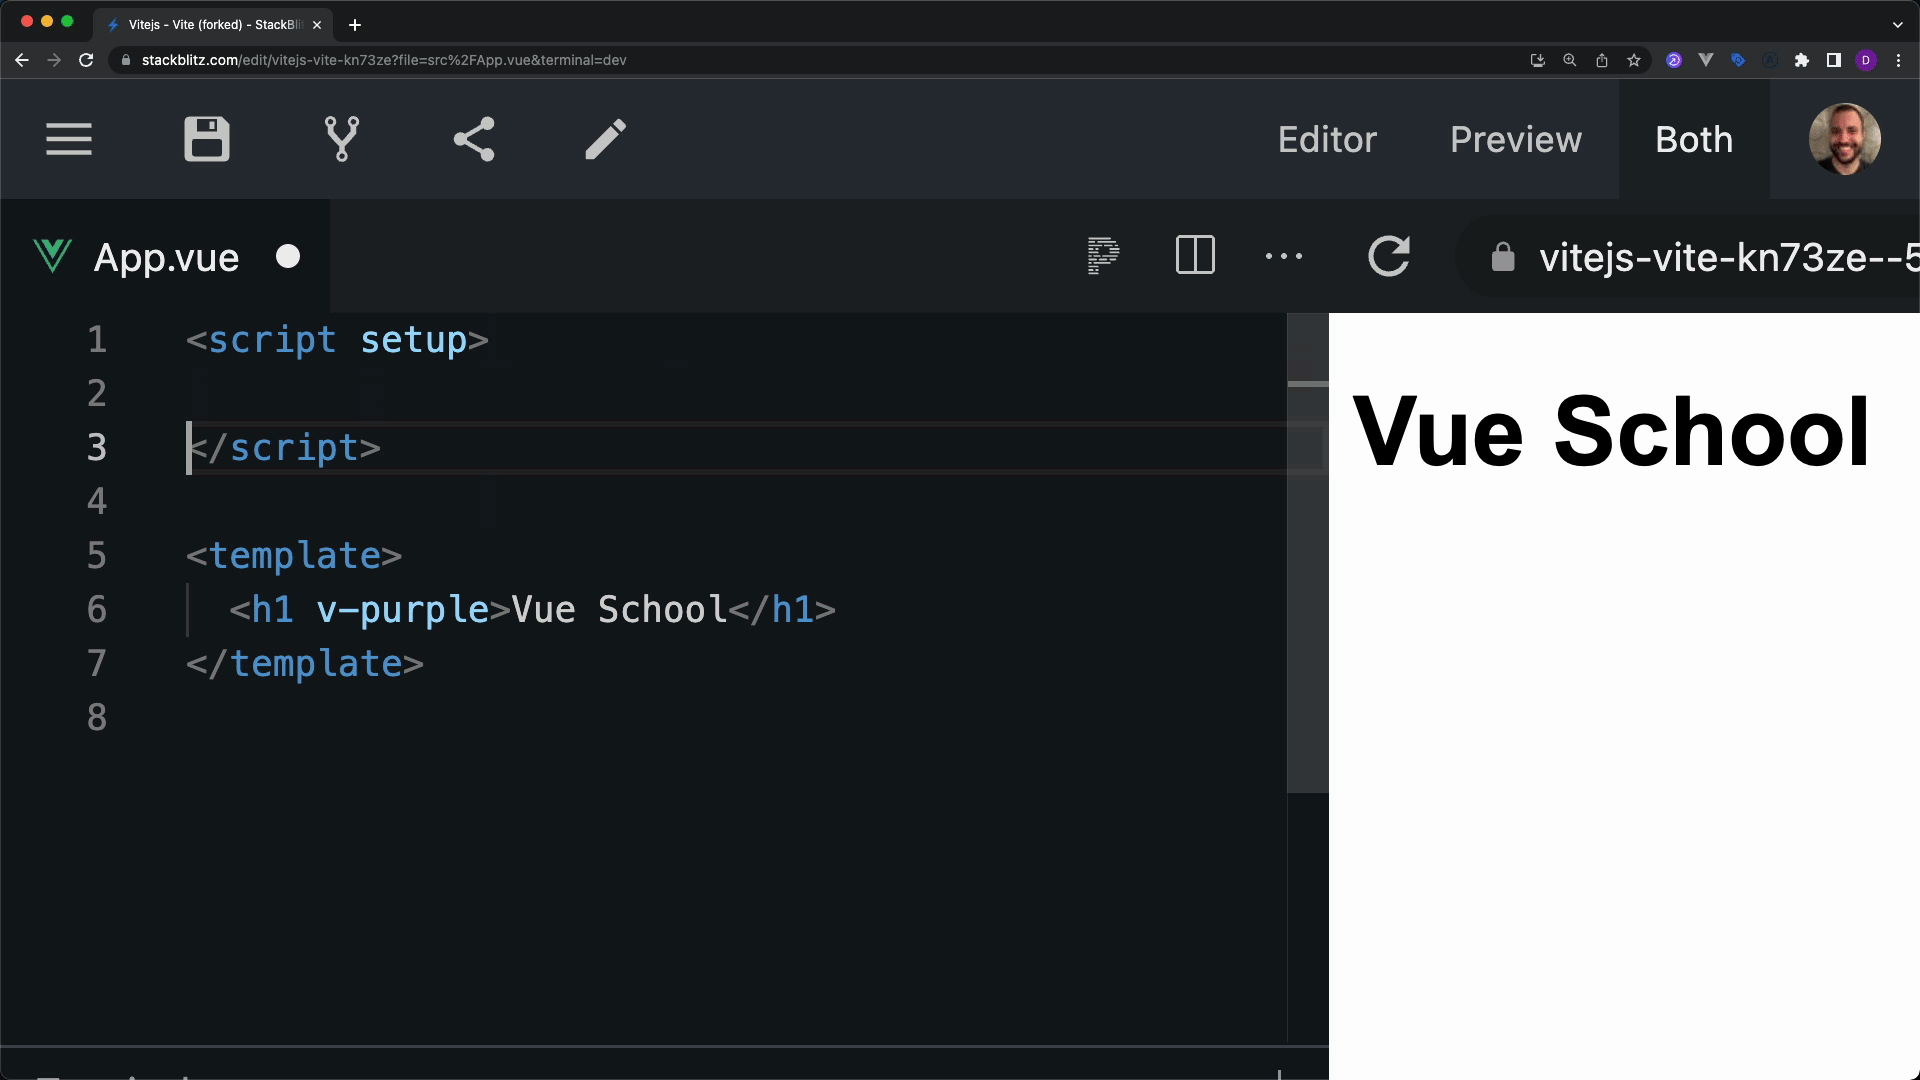This screenshot has height=1080, width=1920.
Task: Expand the tab search chevron
Action: coord(1898,25)
